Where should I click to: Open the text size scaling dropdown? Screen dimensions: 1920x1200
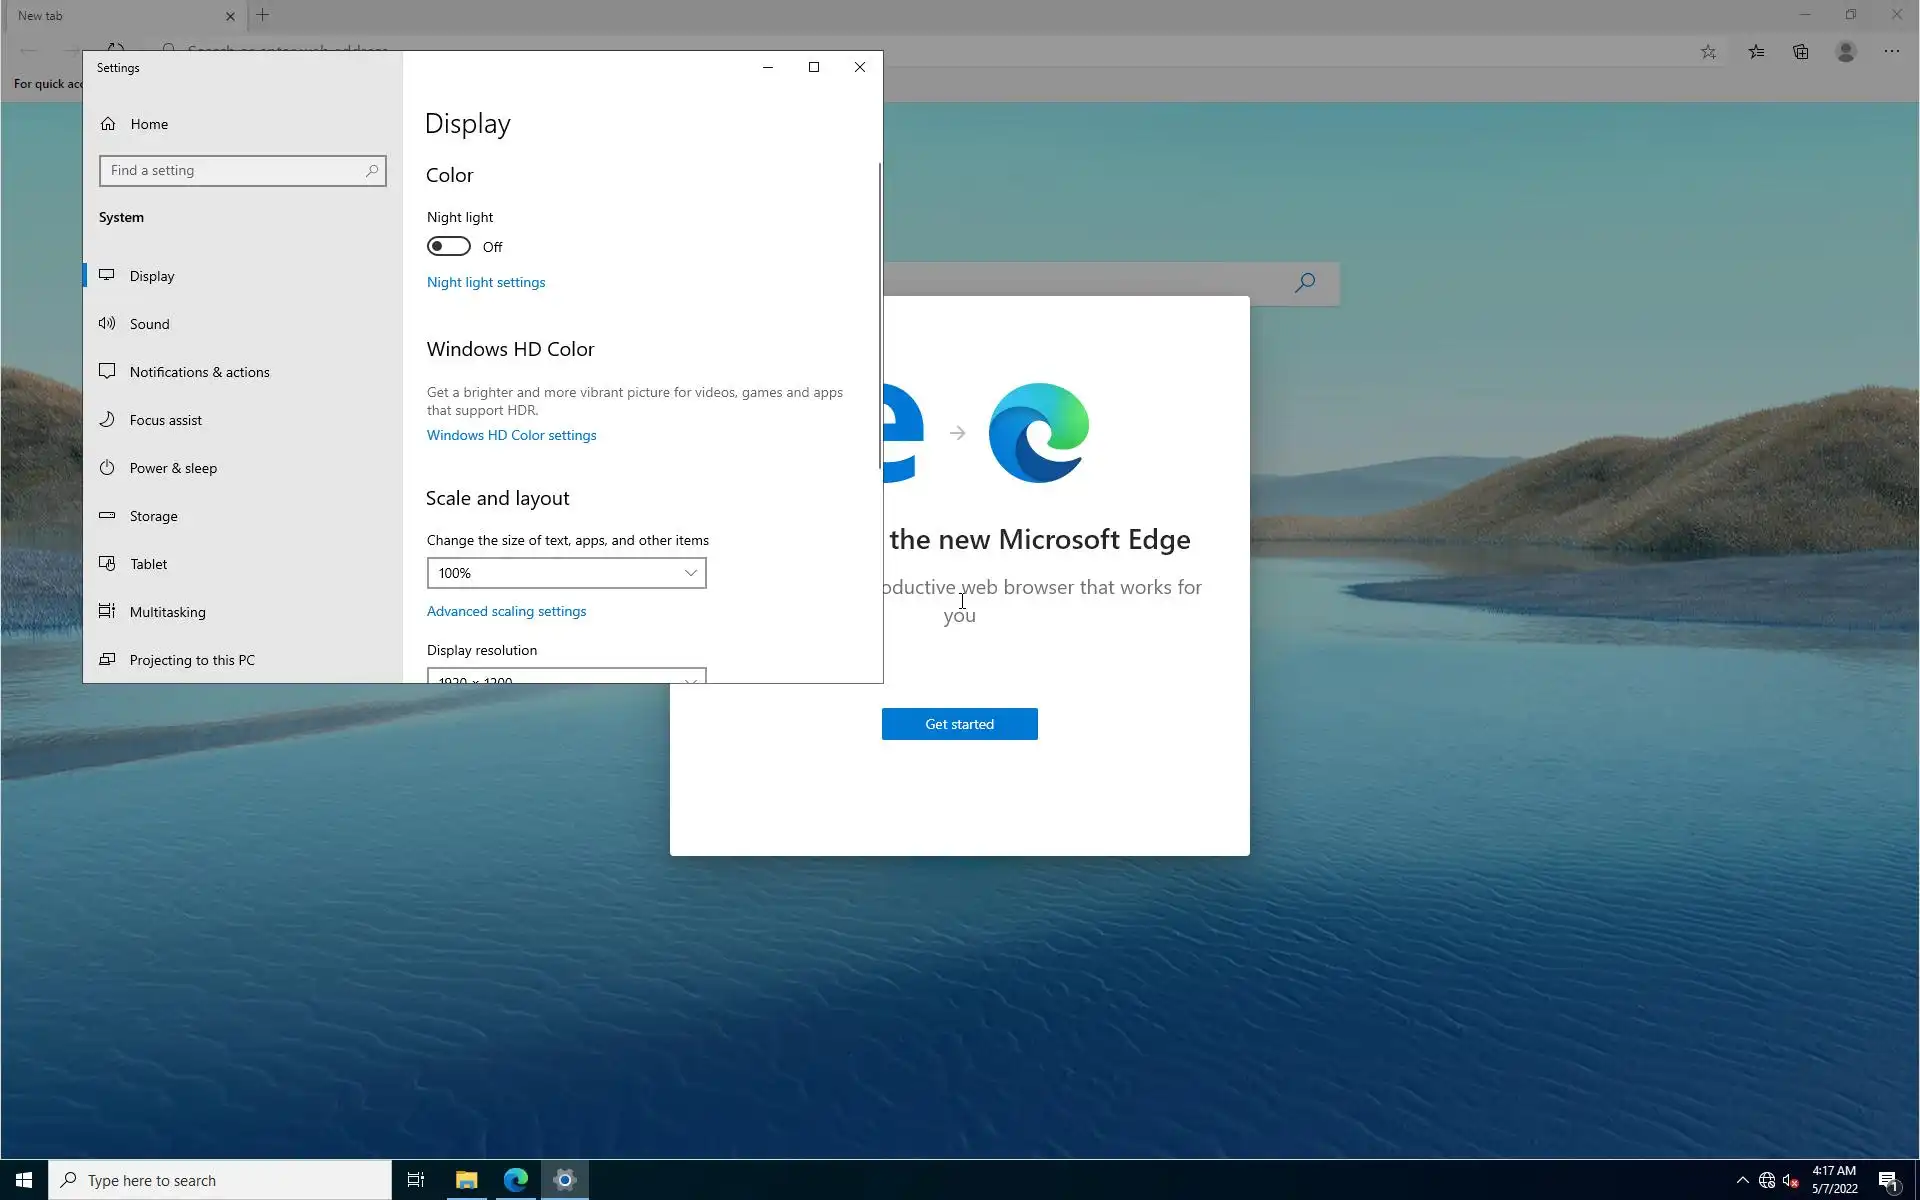(566, 573)
